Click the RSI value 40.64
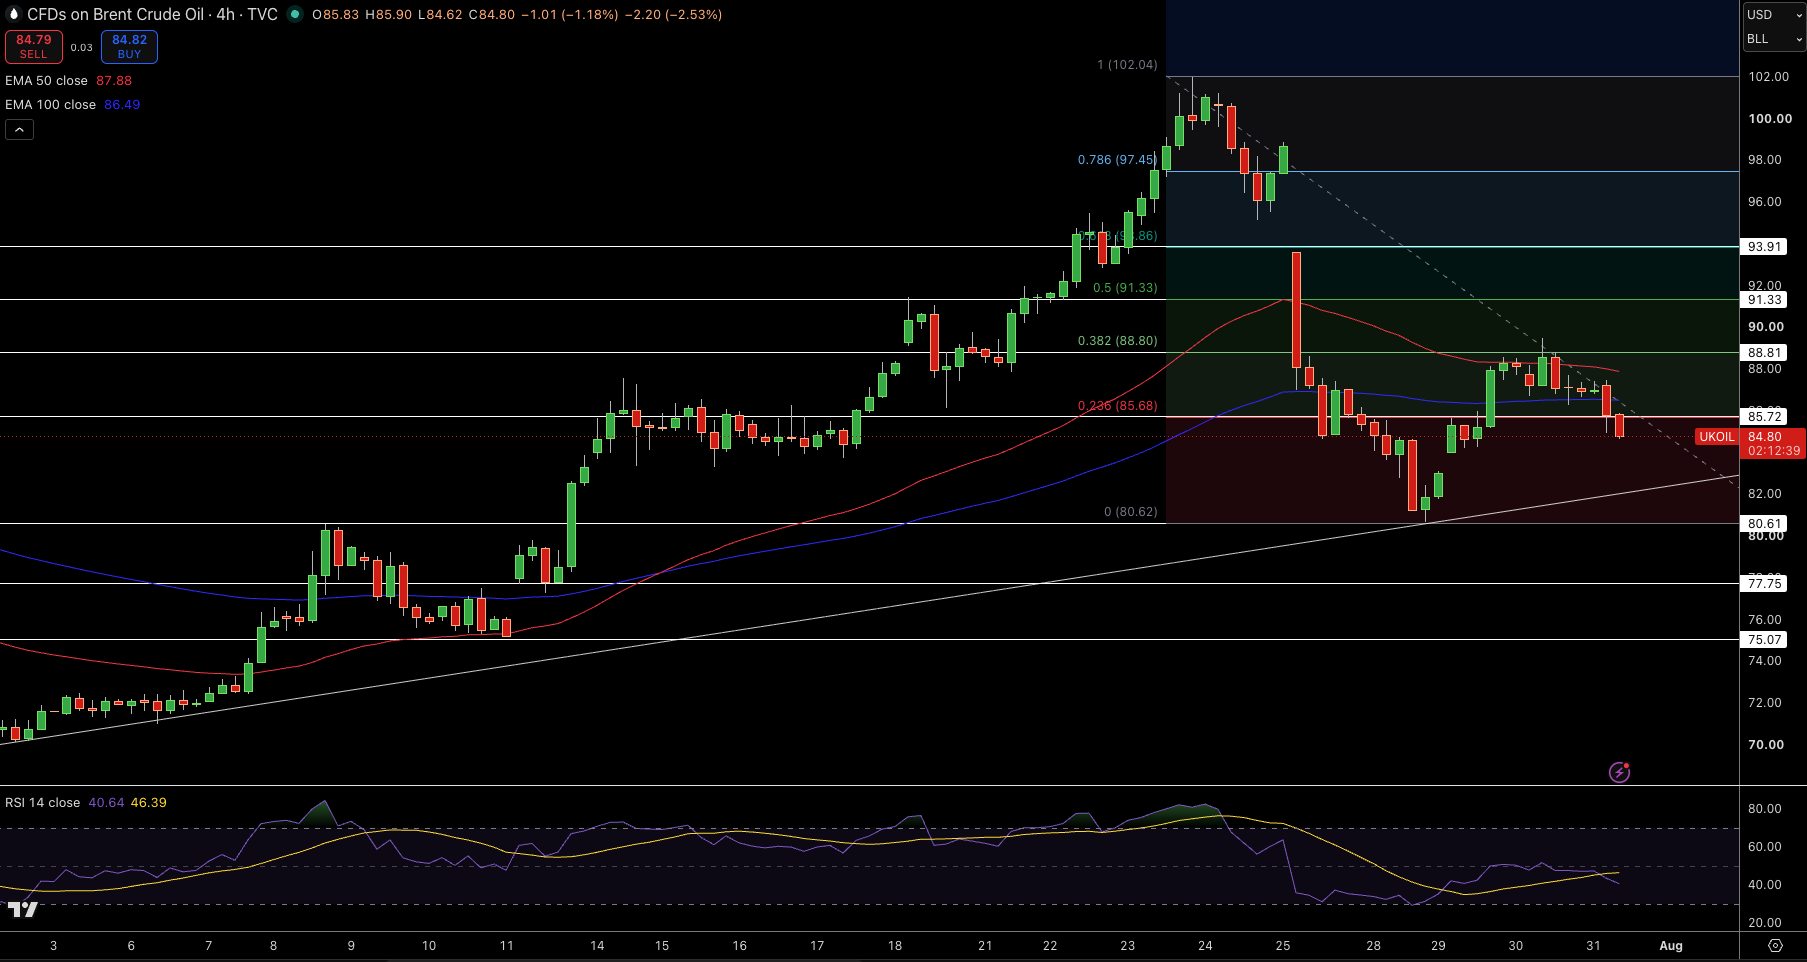The height and width of the screenshot is (962, 1807). click(106, 803)
